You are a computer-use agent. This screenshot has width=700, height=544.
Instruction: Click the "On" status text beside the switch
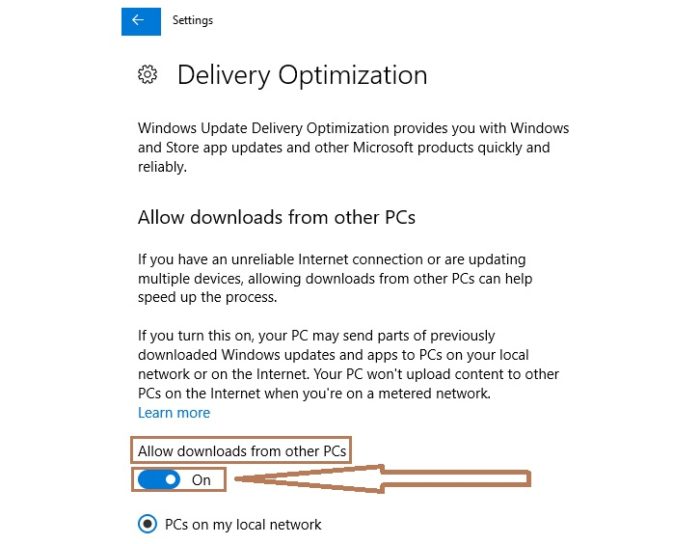pos(201,480)
